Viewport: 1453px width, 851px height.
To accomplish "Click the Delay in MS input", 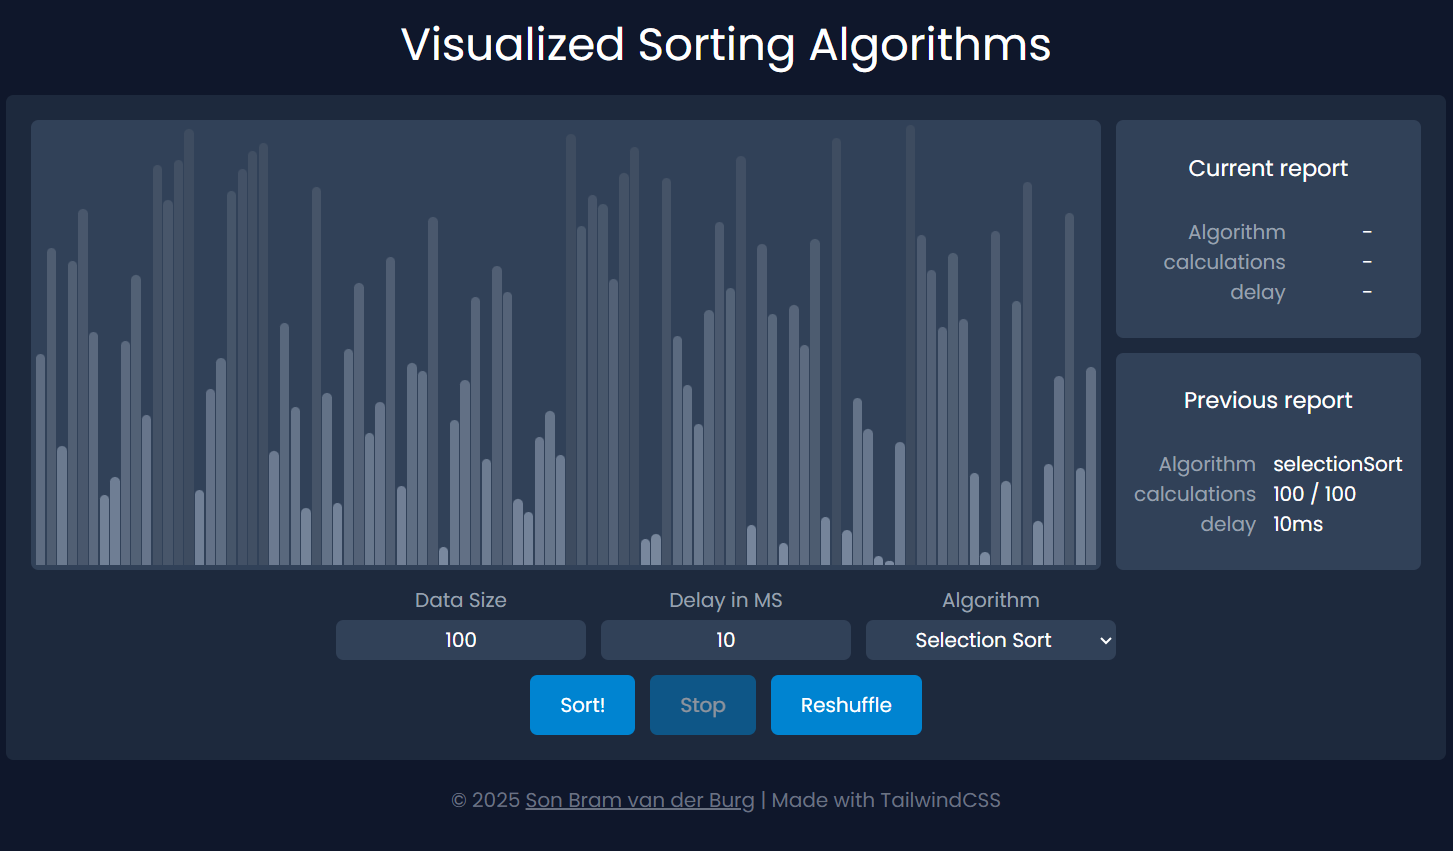I will pyautogui.click(x=725, y=640).
